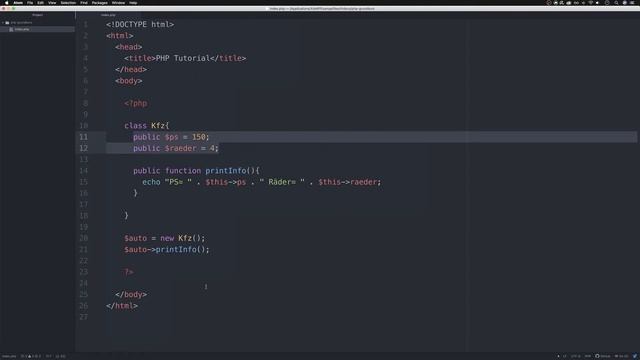The image size is (640, 360).
Task: Open the Selection menu
Action: (x=68, y=2)
